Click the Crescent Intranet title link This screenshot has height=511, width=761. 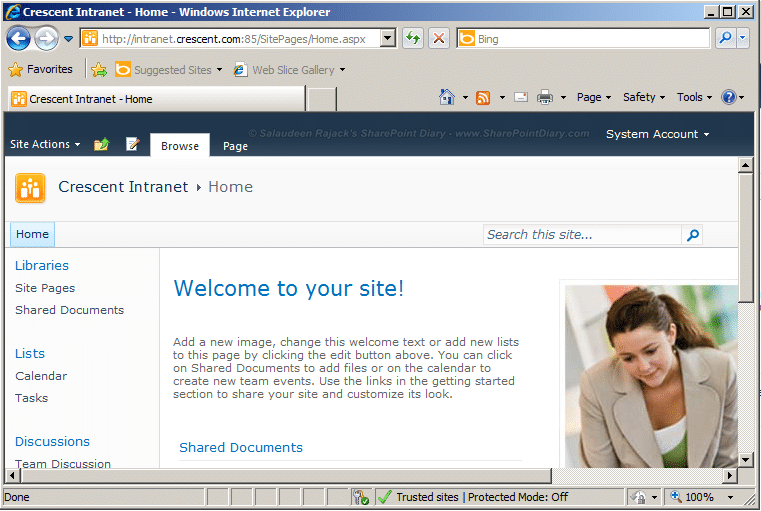(x=123, y=187)
